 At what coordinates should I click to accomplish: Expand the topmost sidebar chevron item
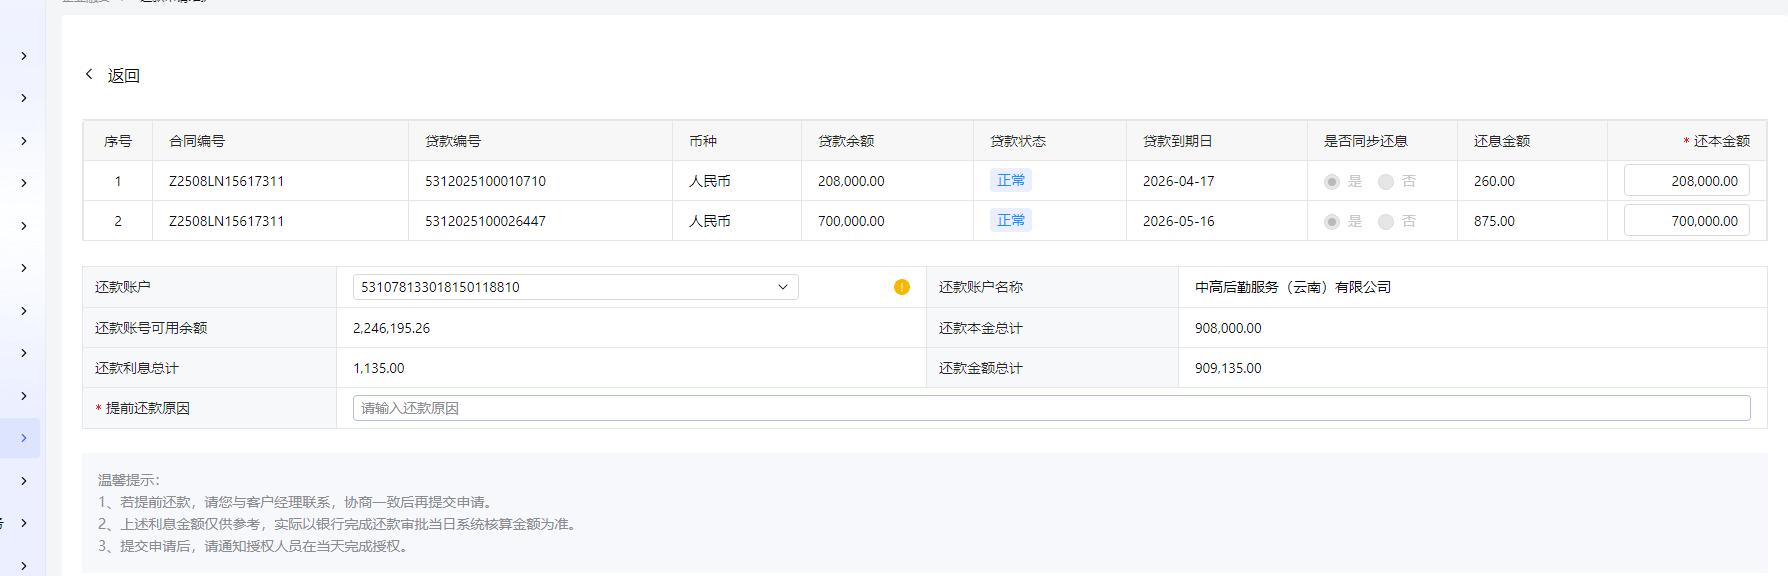pyautogui.click(x=24, y=56)
